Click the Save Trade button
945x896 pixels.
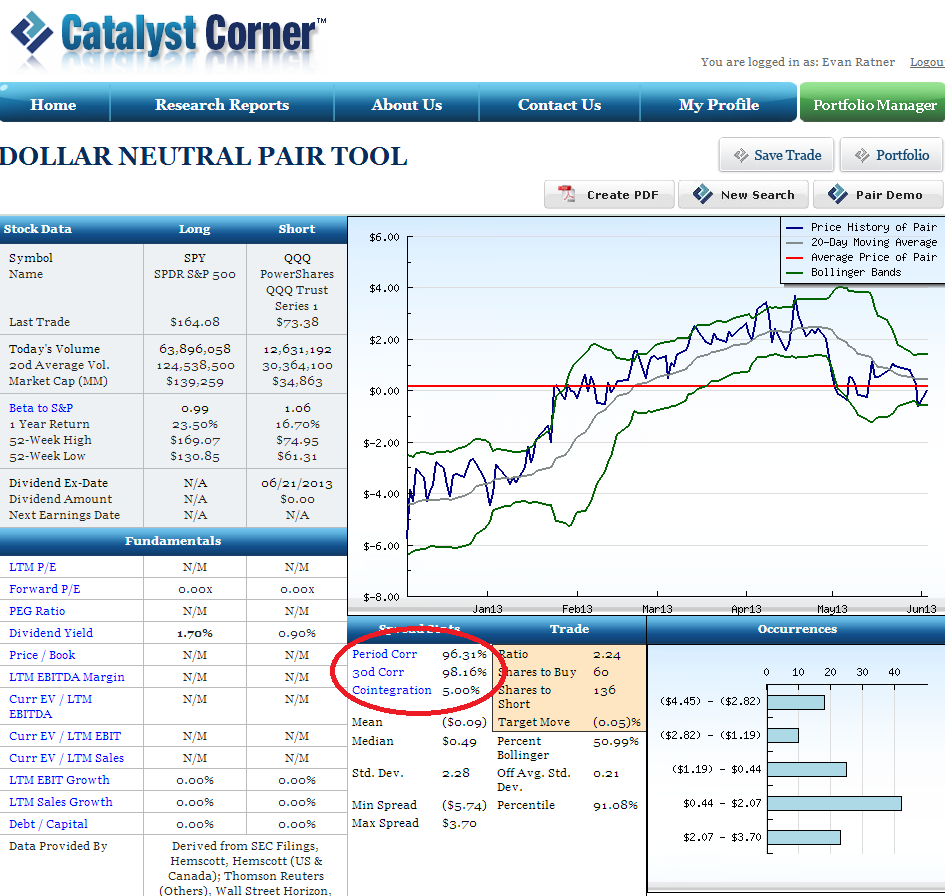(x=776, y=155)
